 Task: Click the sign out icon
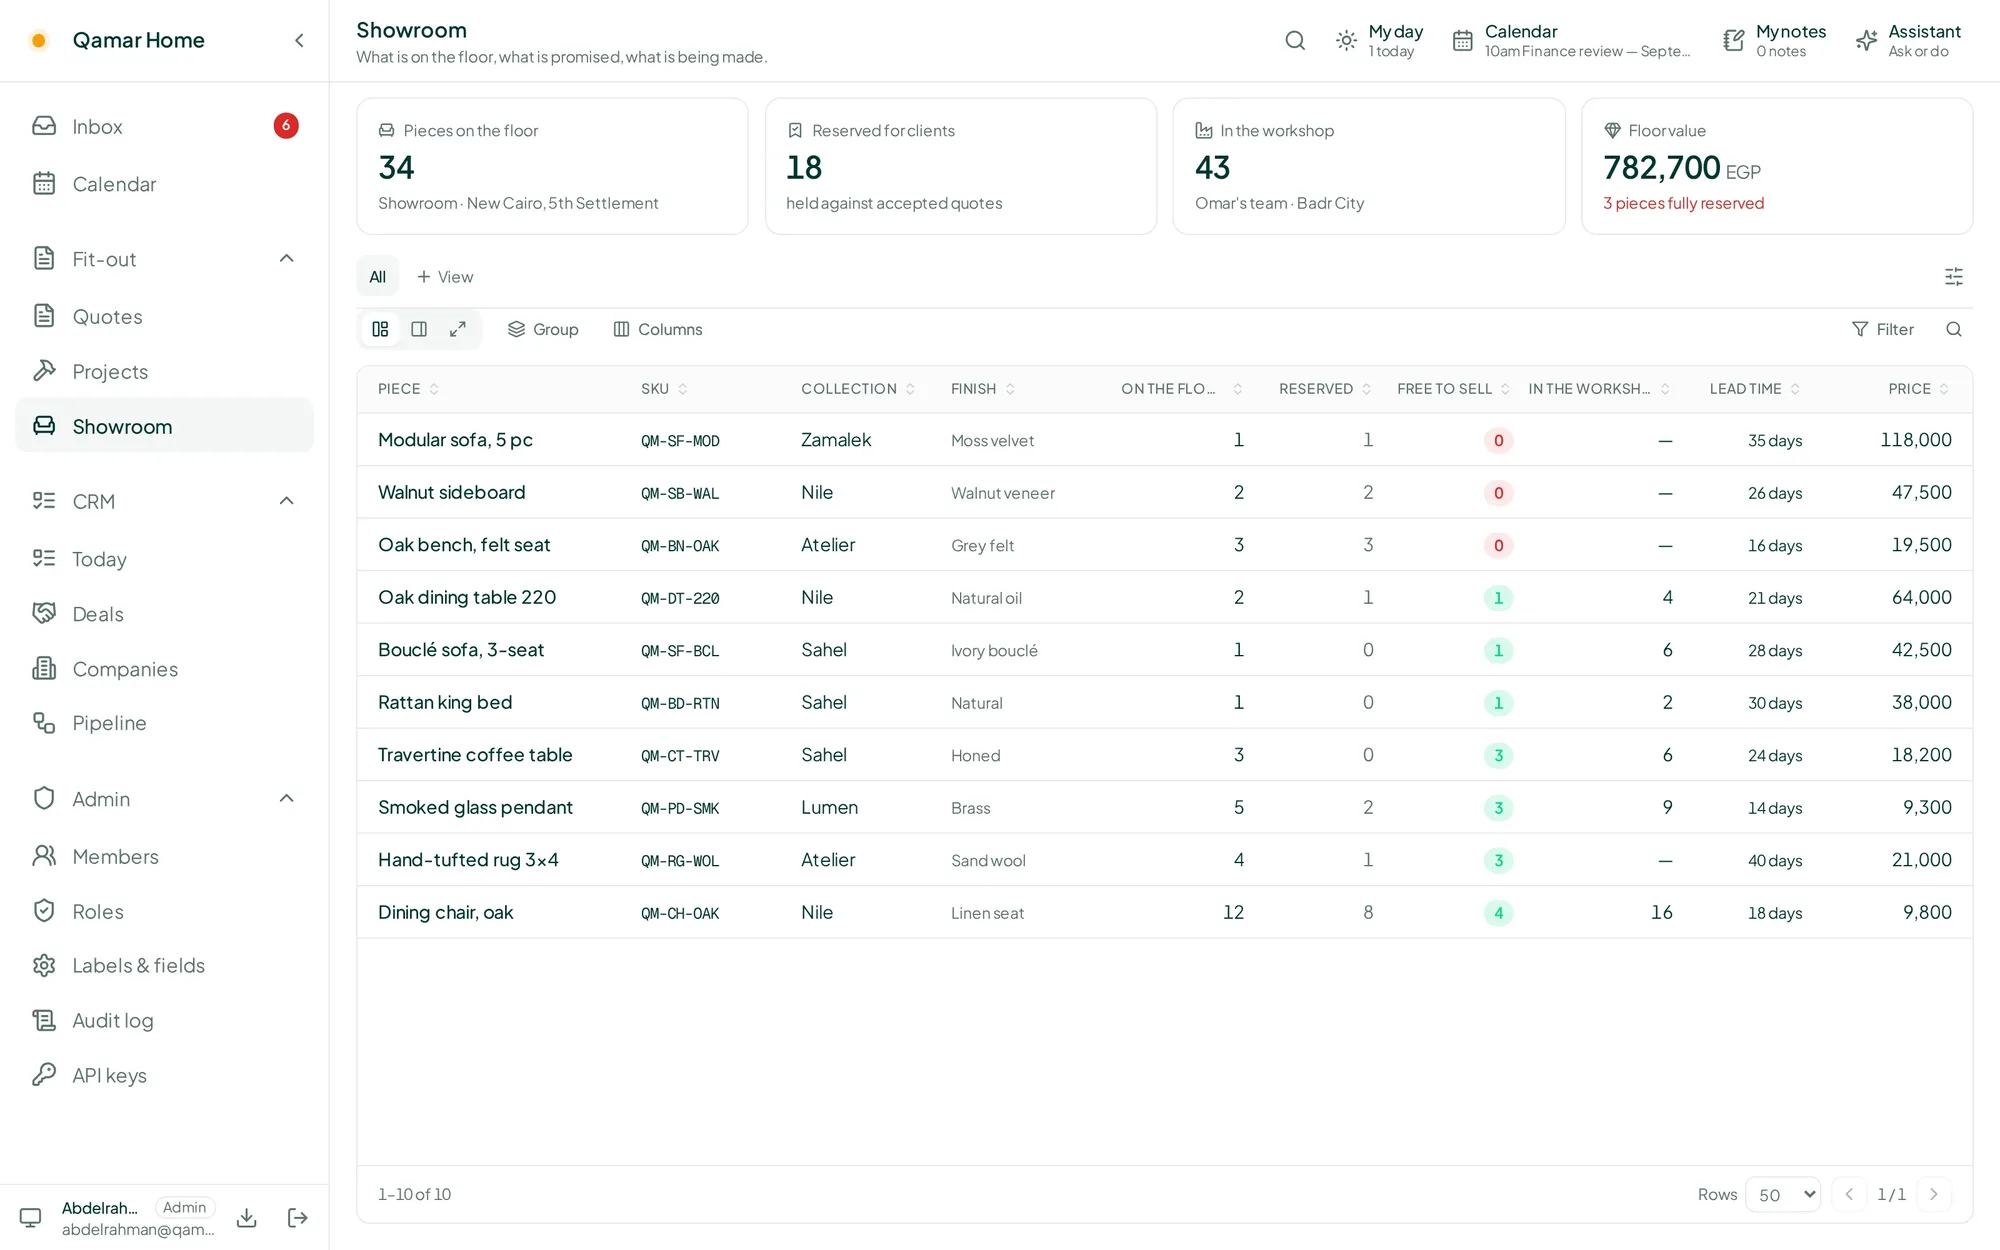[297, 1218]
